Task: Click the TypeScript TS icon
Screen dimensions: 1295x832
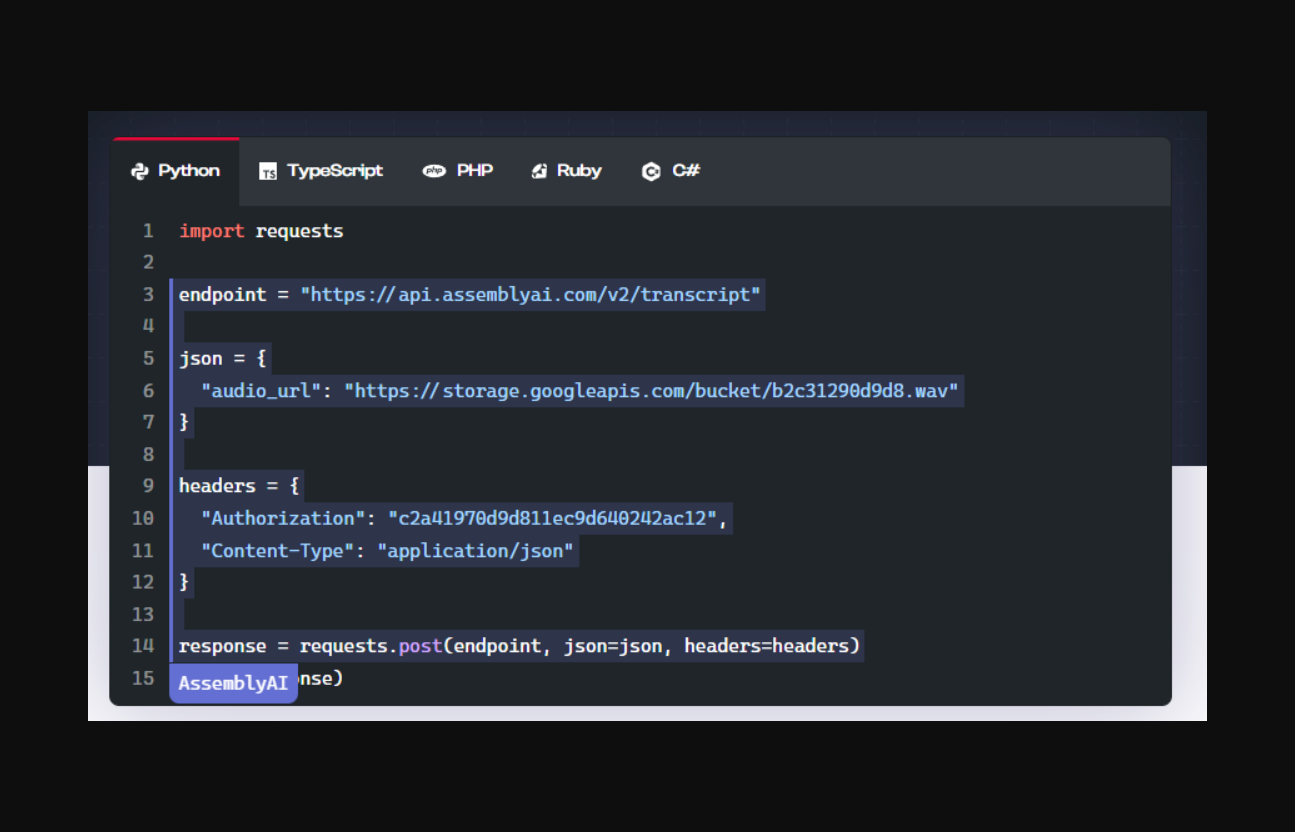Action: click(x=268, y=172)
